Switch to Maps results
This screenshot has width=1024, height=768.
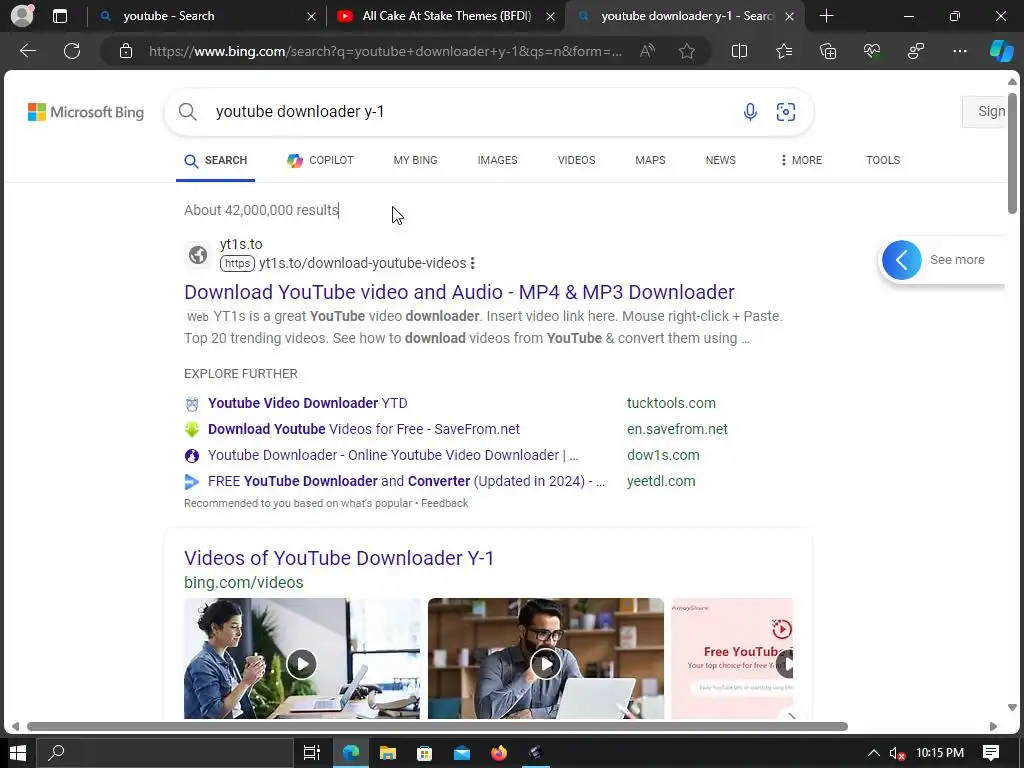coord(650,160)
